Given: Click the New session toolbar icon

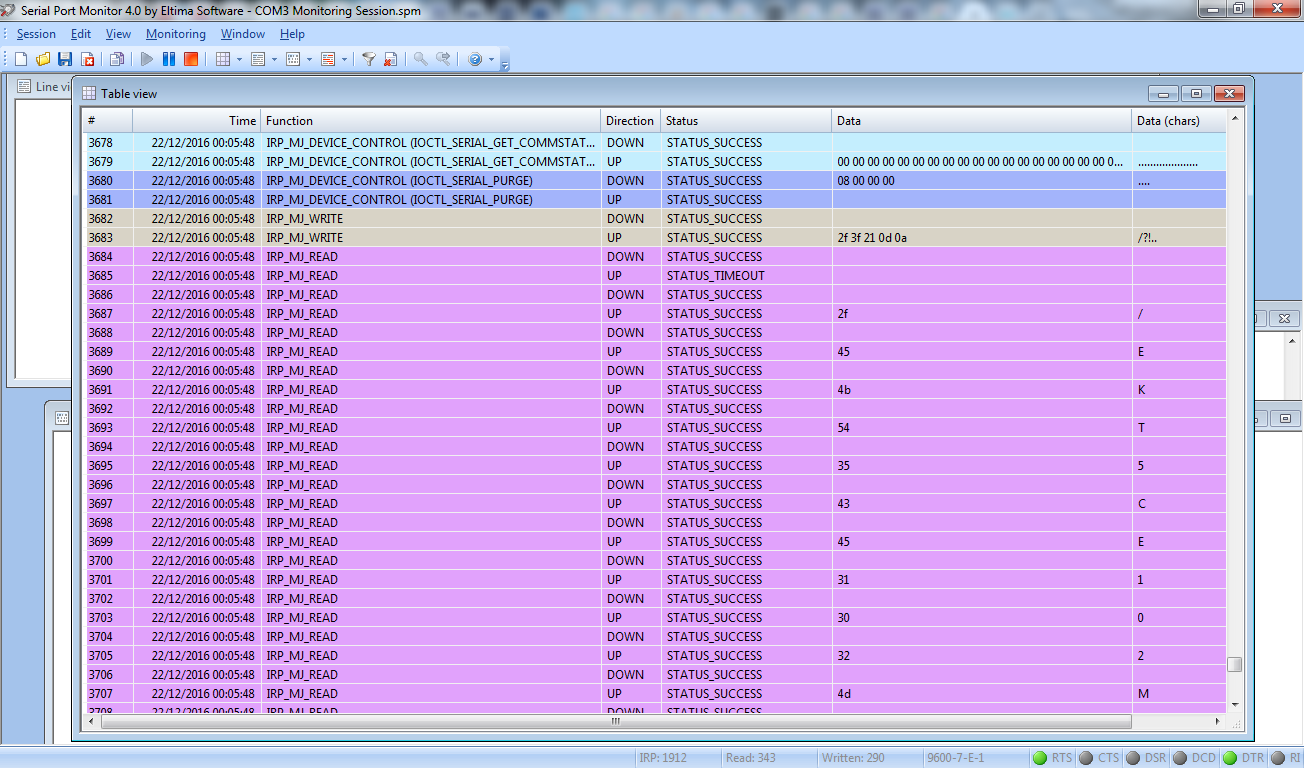Looking at the screenshot, I should click(x=21, y=60).
